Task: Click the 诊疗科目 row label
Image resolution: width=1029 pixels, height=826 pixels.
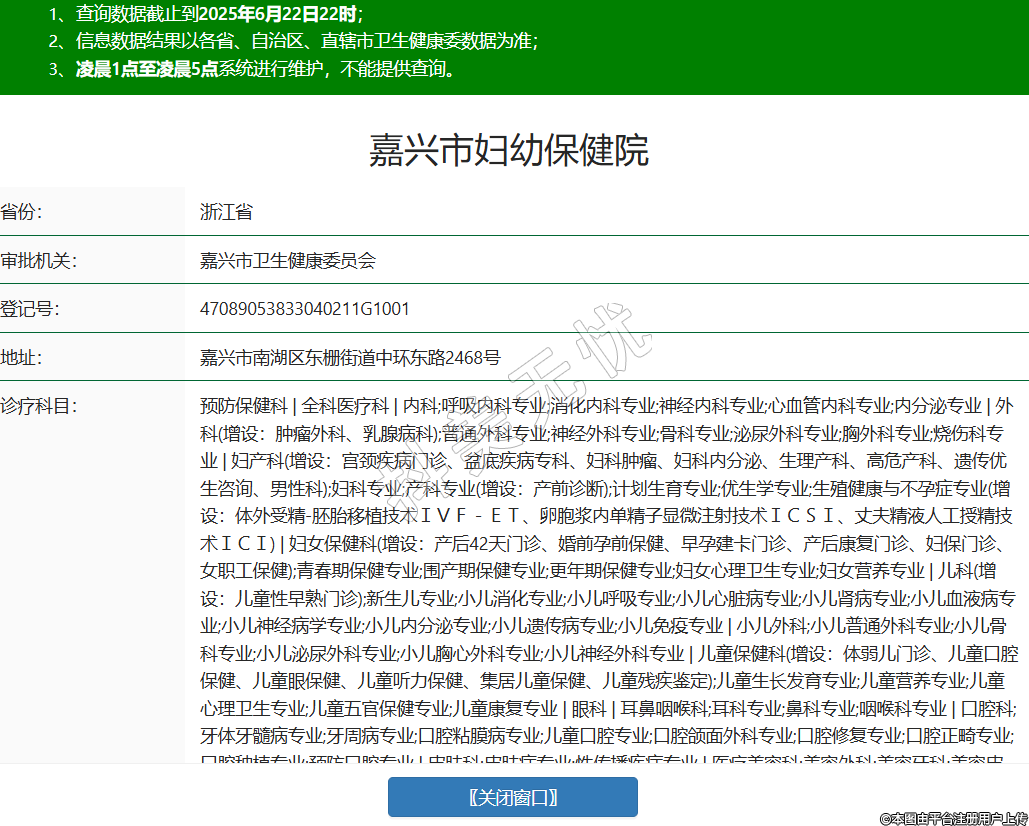Action: (39, 406)
